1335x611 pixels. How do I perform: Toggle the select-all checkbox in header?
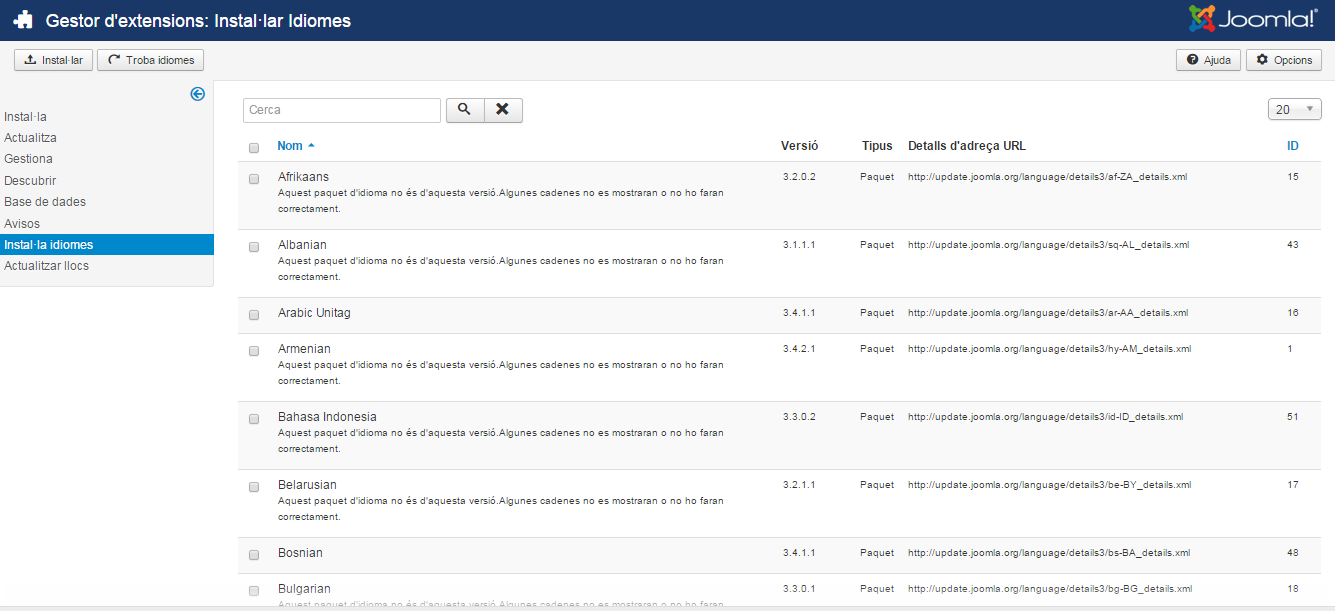click(254, 148)
